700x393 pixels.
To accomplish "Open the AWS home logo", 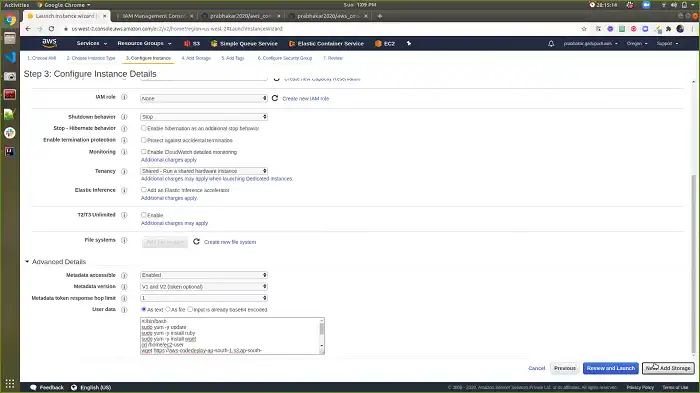I will [49, 43].
